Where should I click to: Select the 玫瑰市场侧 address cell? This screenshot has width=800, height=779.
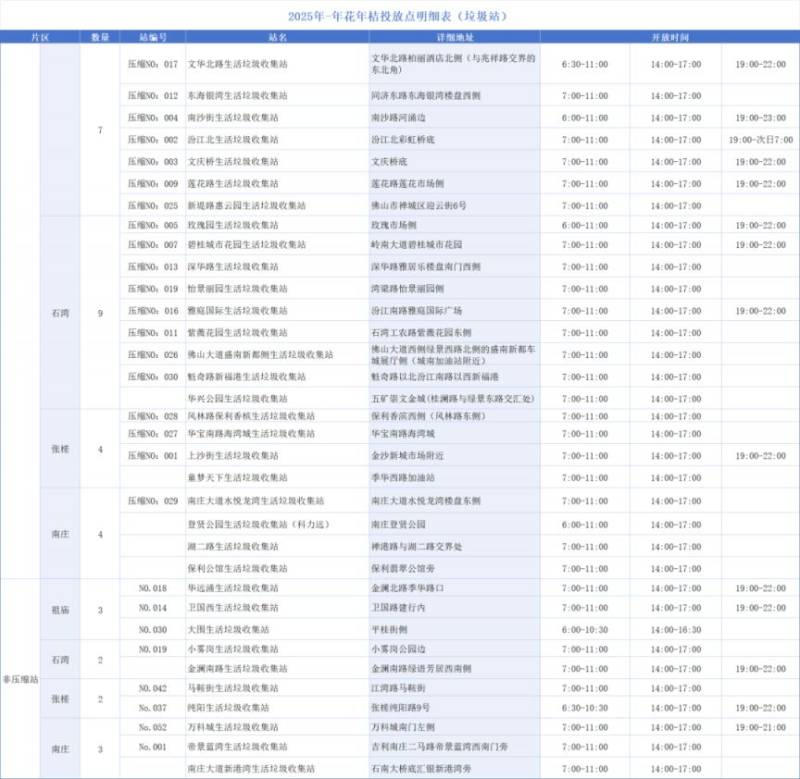click(x=394, y=225)
